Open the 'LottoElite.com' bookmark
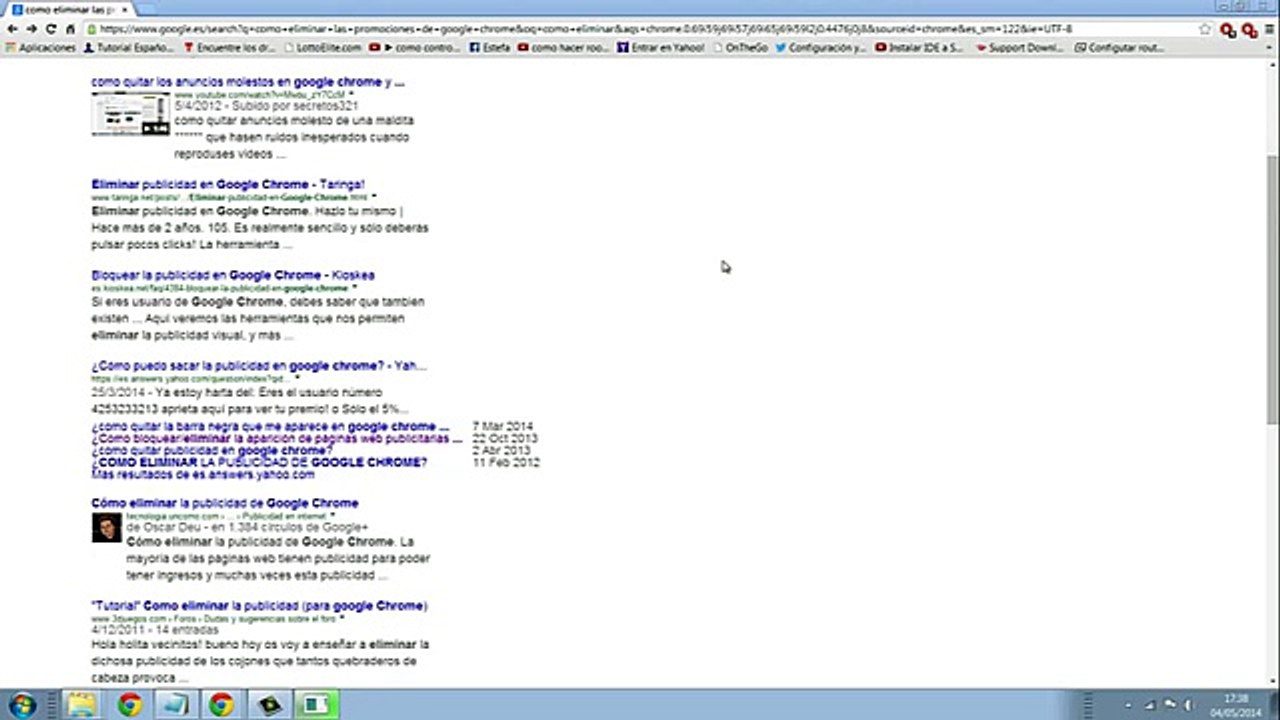 tap(322, 47)
